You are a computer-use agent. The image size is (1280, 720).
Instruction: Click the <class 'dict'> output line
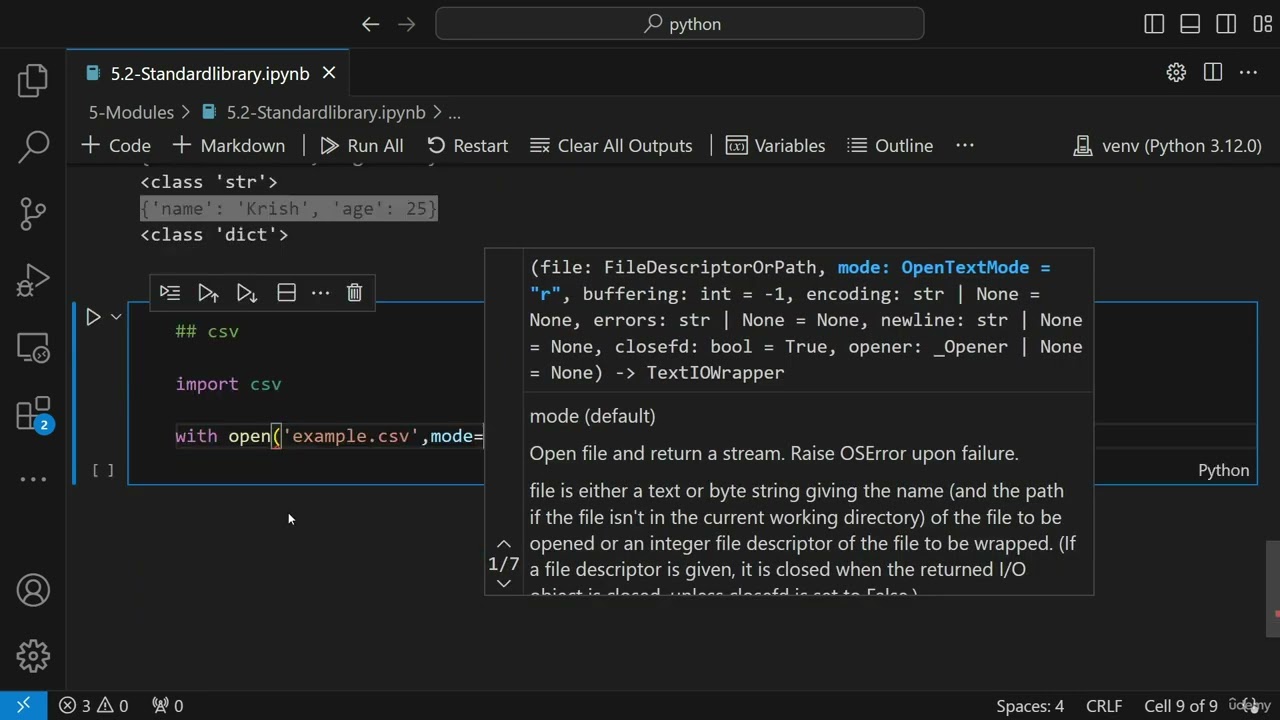(214, 234)
